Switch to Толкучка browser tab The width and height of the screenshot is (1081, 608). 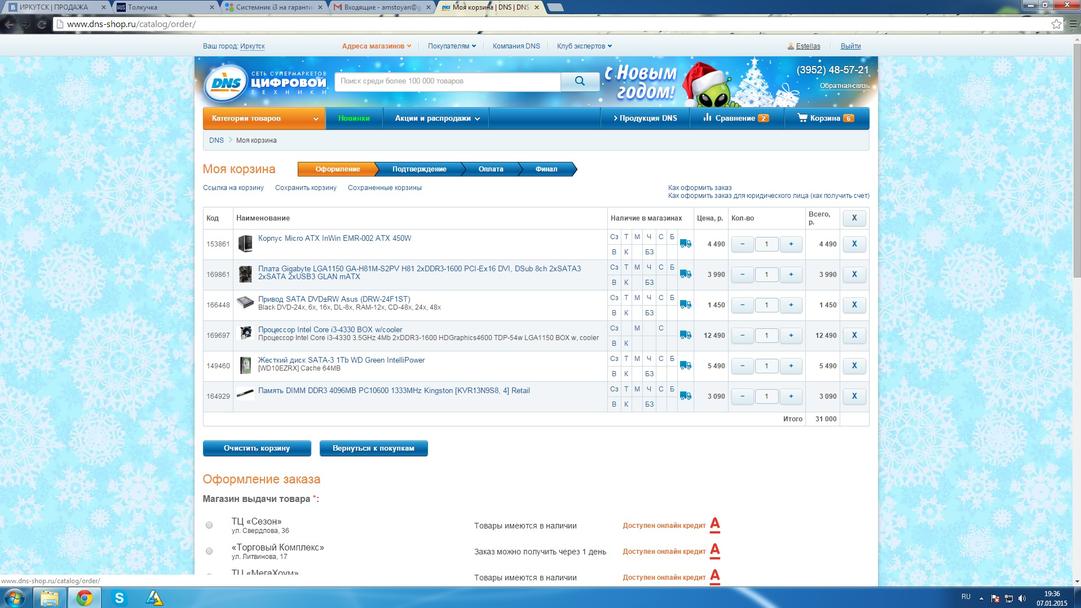164,7
